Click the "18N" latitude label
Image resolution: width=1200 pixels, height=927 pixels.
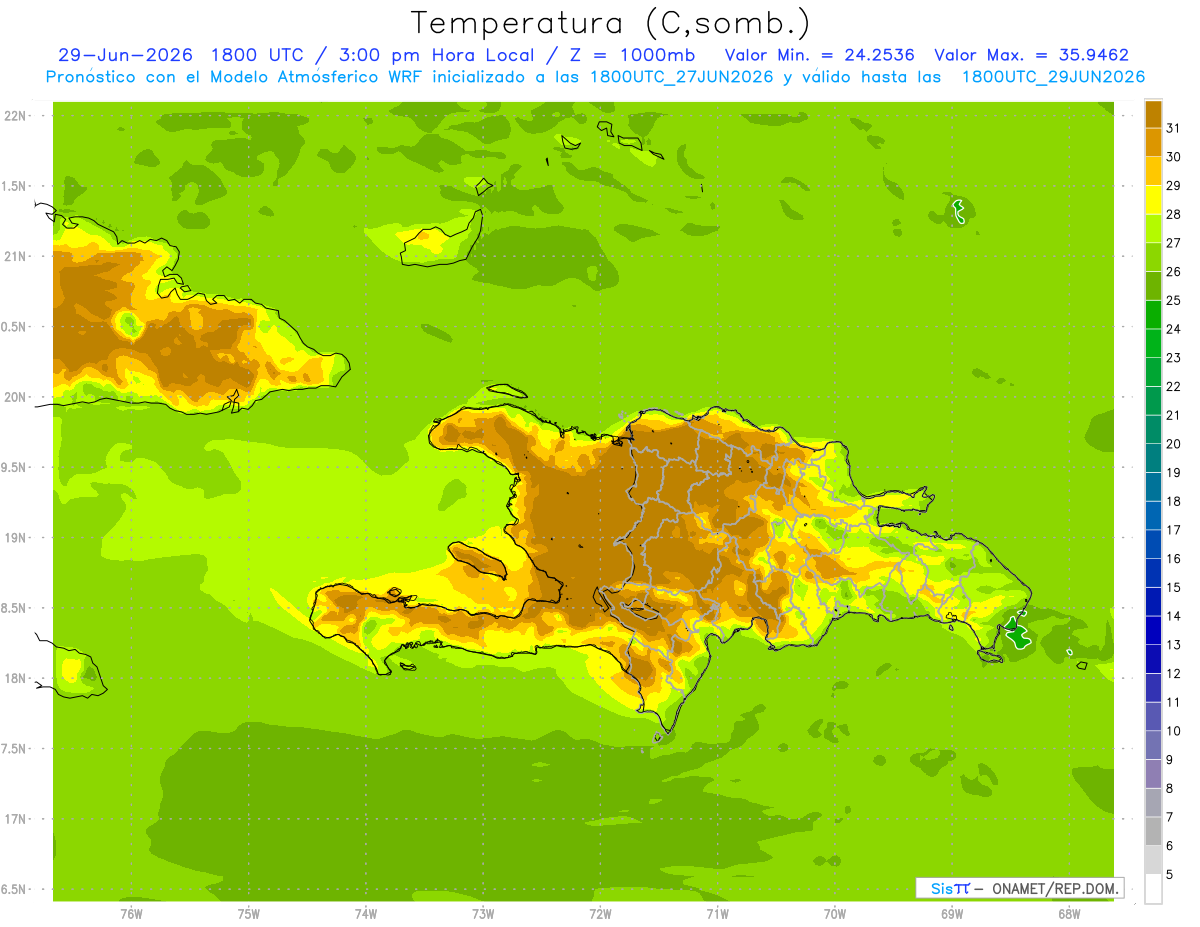[15, 679]
